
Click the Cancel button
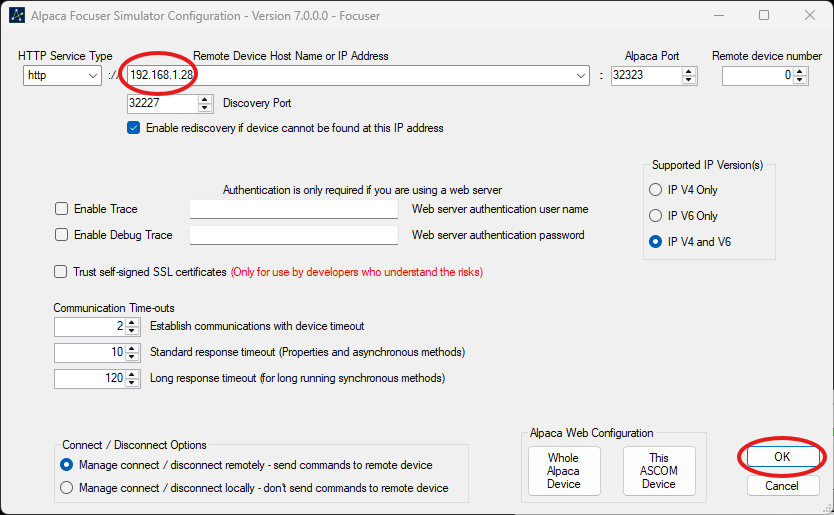pyautogui.click(x=782, y=486)
